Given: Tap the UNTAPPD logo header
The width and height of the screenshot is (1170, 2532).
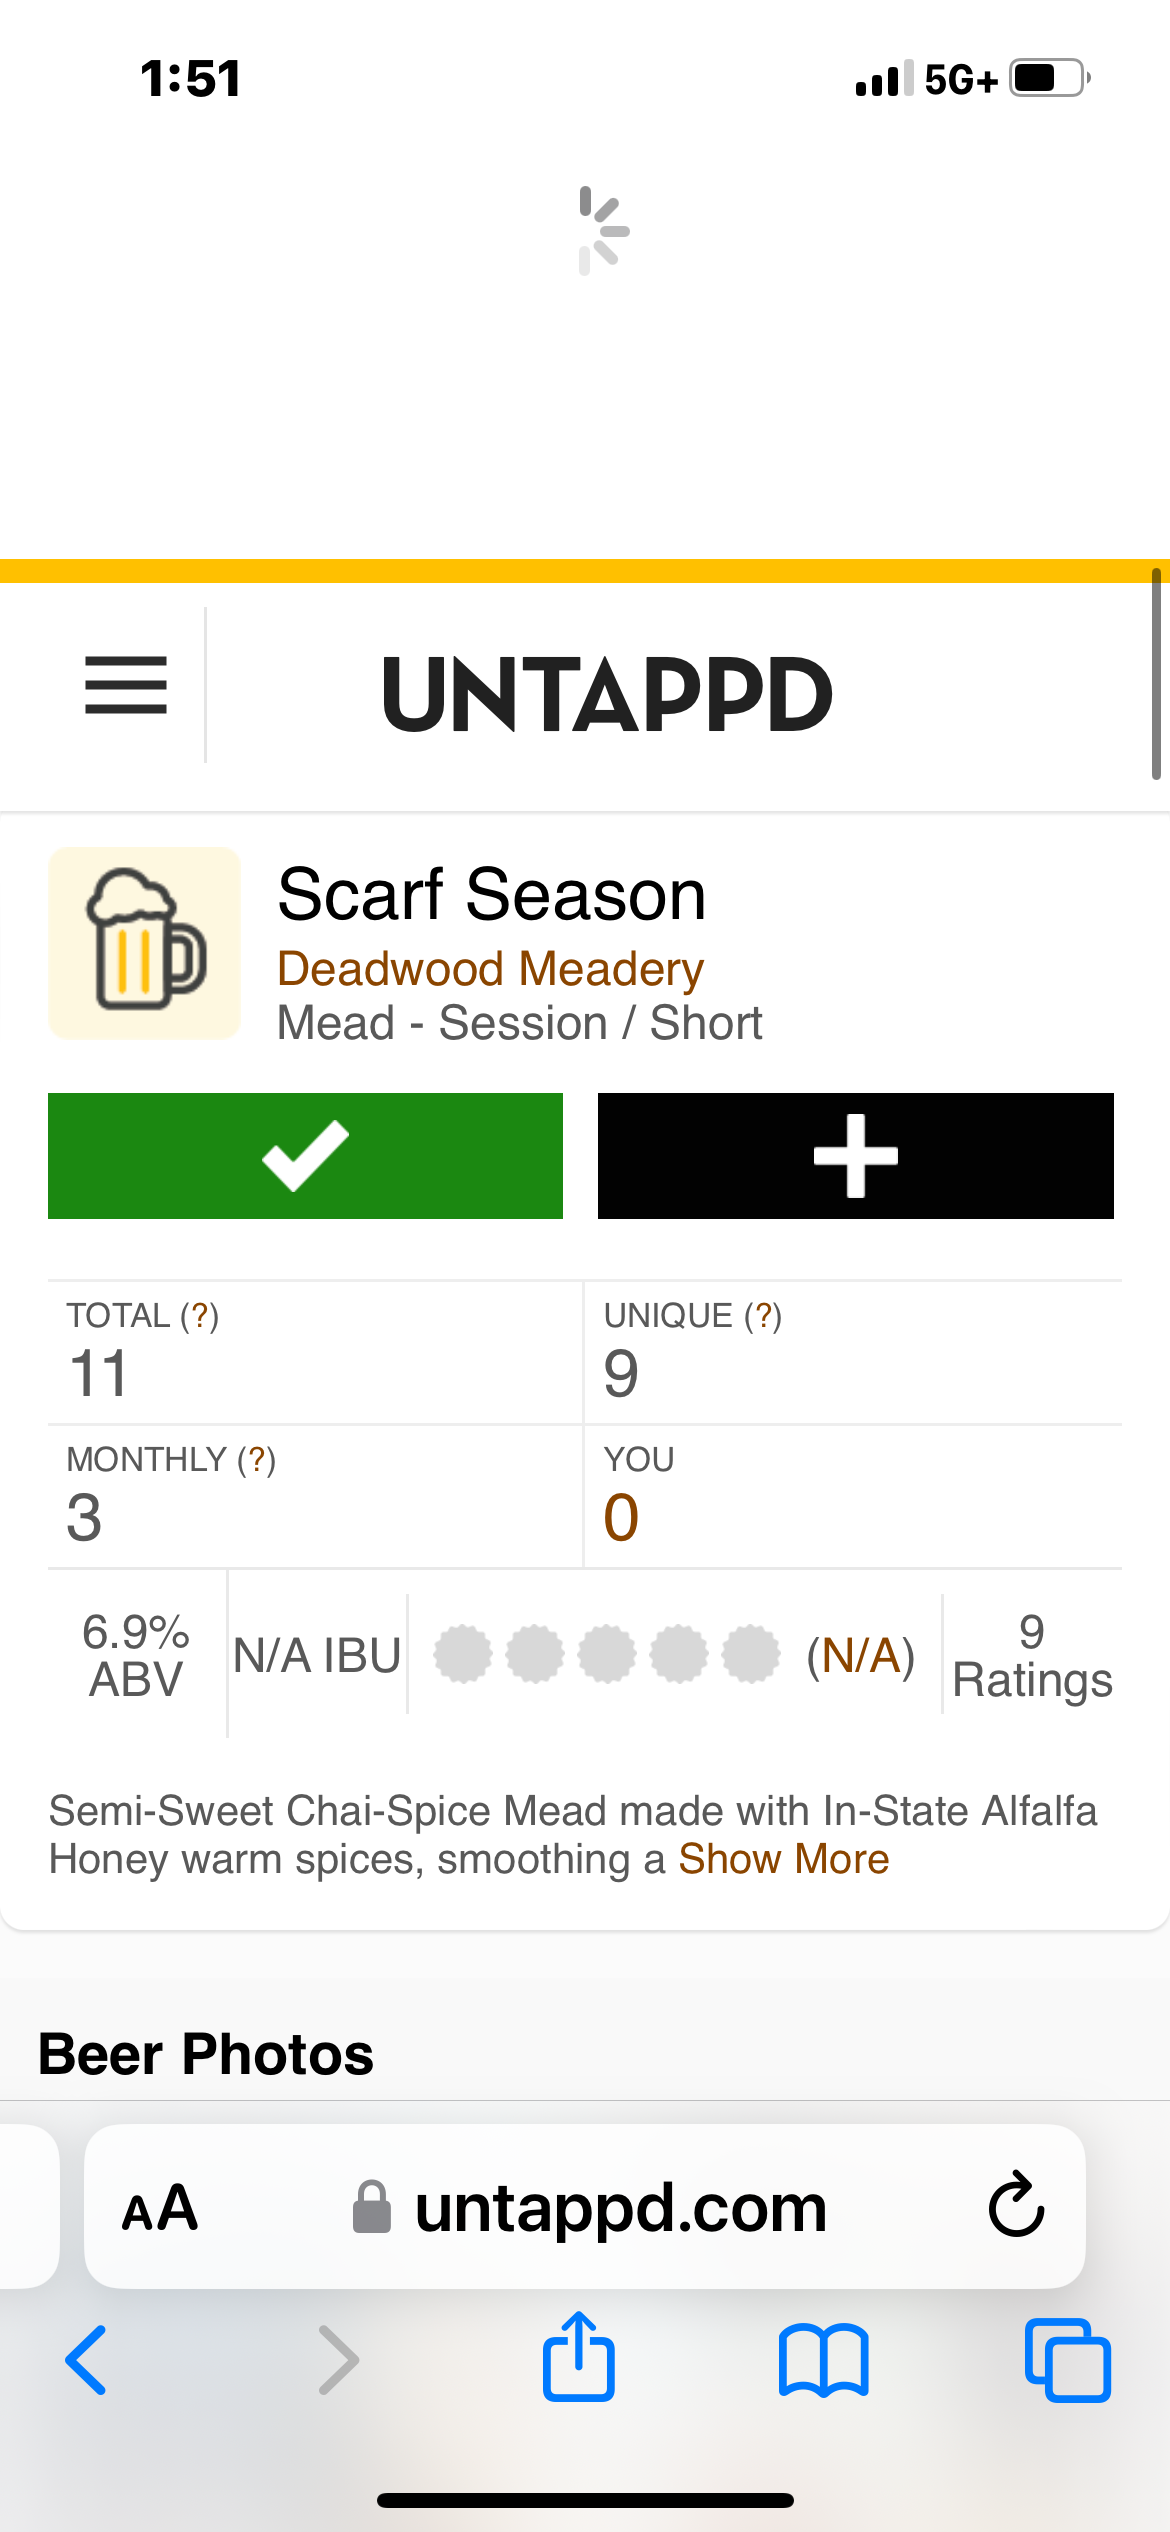Looking at the screenshot, I should click(607, 694).
